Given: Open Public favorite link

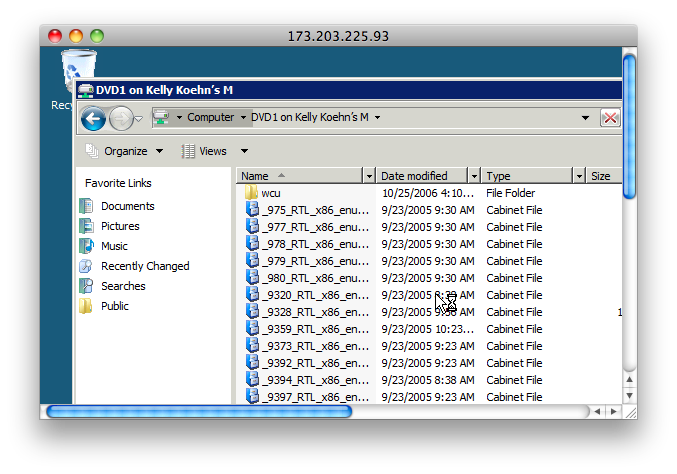Looking at the screenshot, I should pyautogui.click(x=115, y=306).
